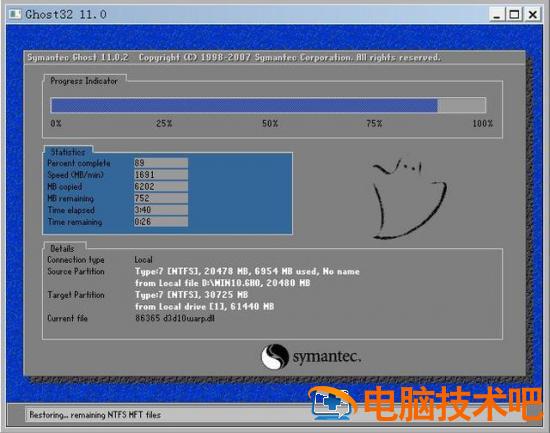Click the Symantec Ghost 11.0.2 copyright header
The image size is (550, 433).
click(x=234, y=57)
